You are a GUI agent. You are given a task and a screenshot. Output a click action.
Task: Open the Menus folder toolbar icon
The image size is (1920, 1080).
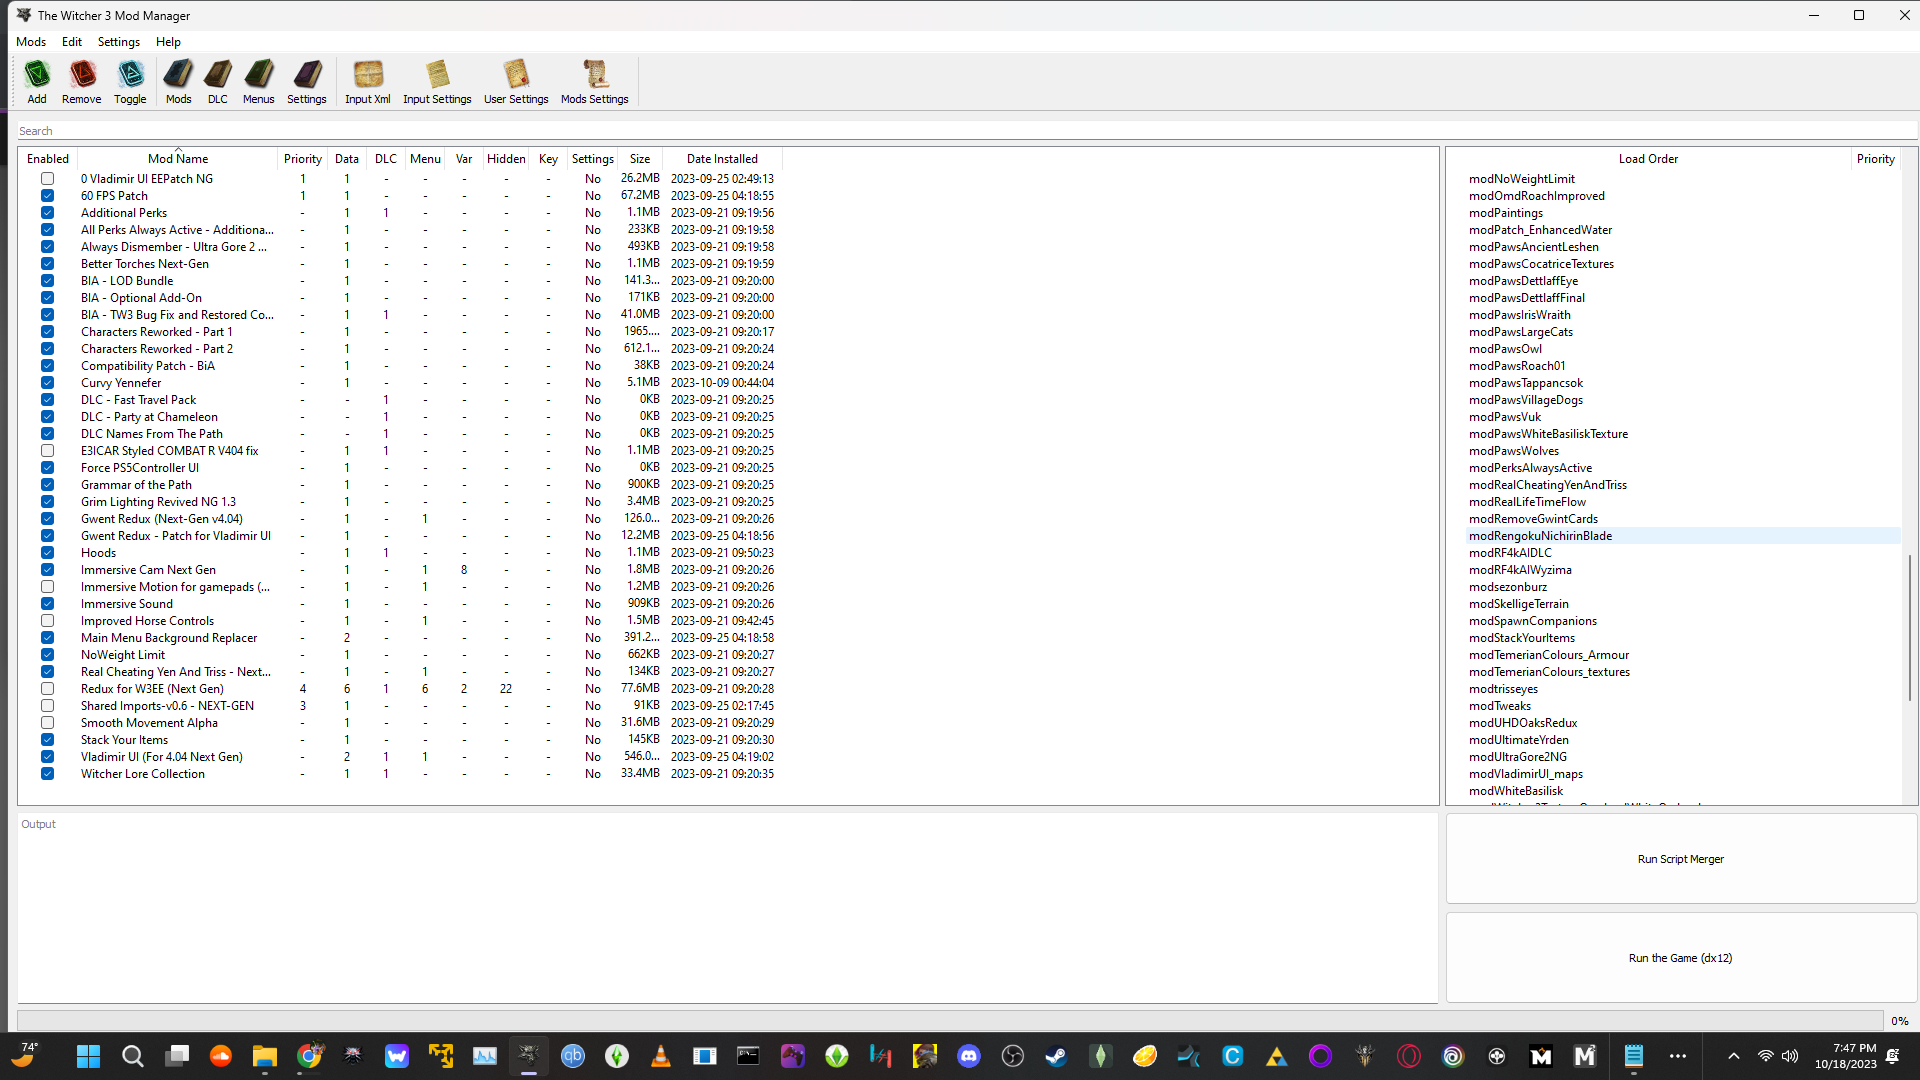pyautogui.click(x=259, y=82)
